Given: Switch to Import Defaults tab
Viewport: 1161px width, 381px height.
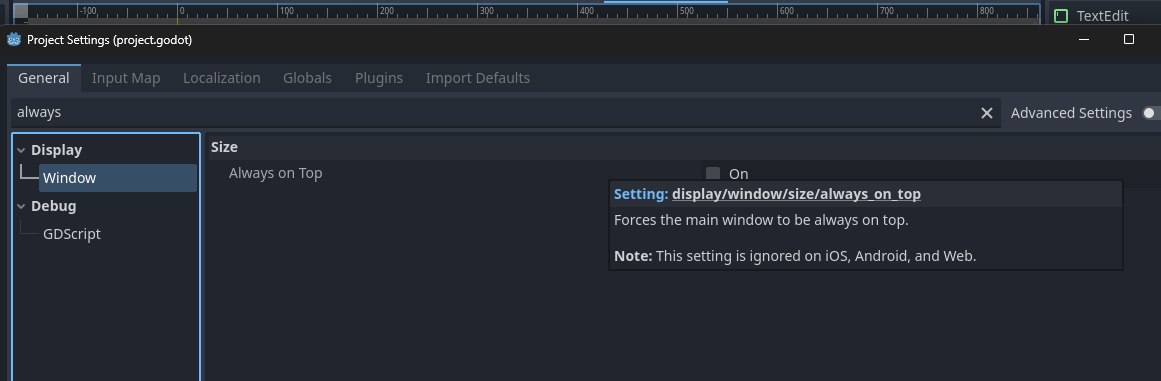Looking at the screenshot, I should click(478, 78).
